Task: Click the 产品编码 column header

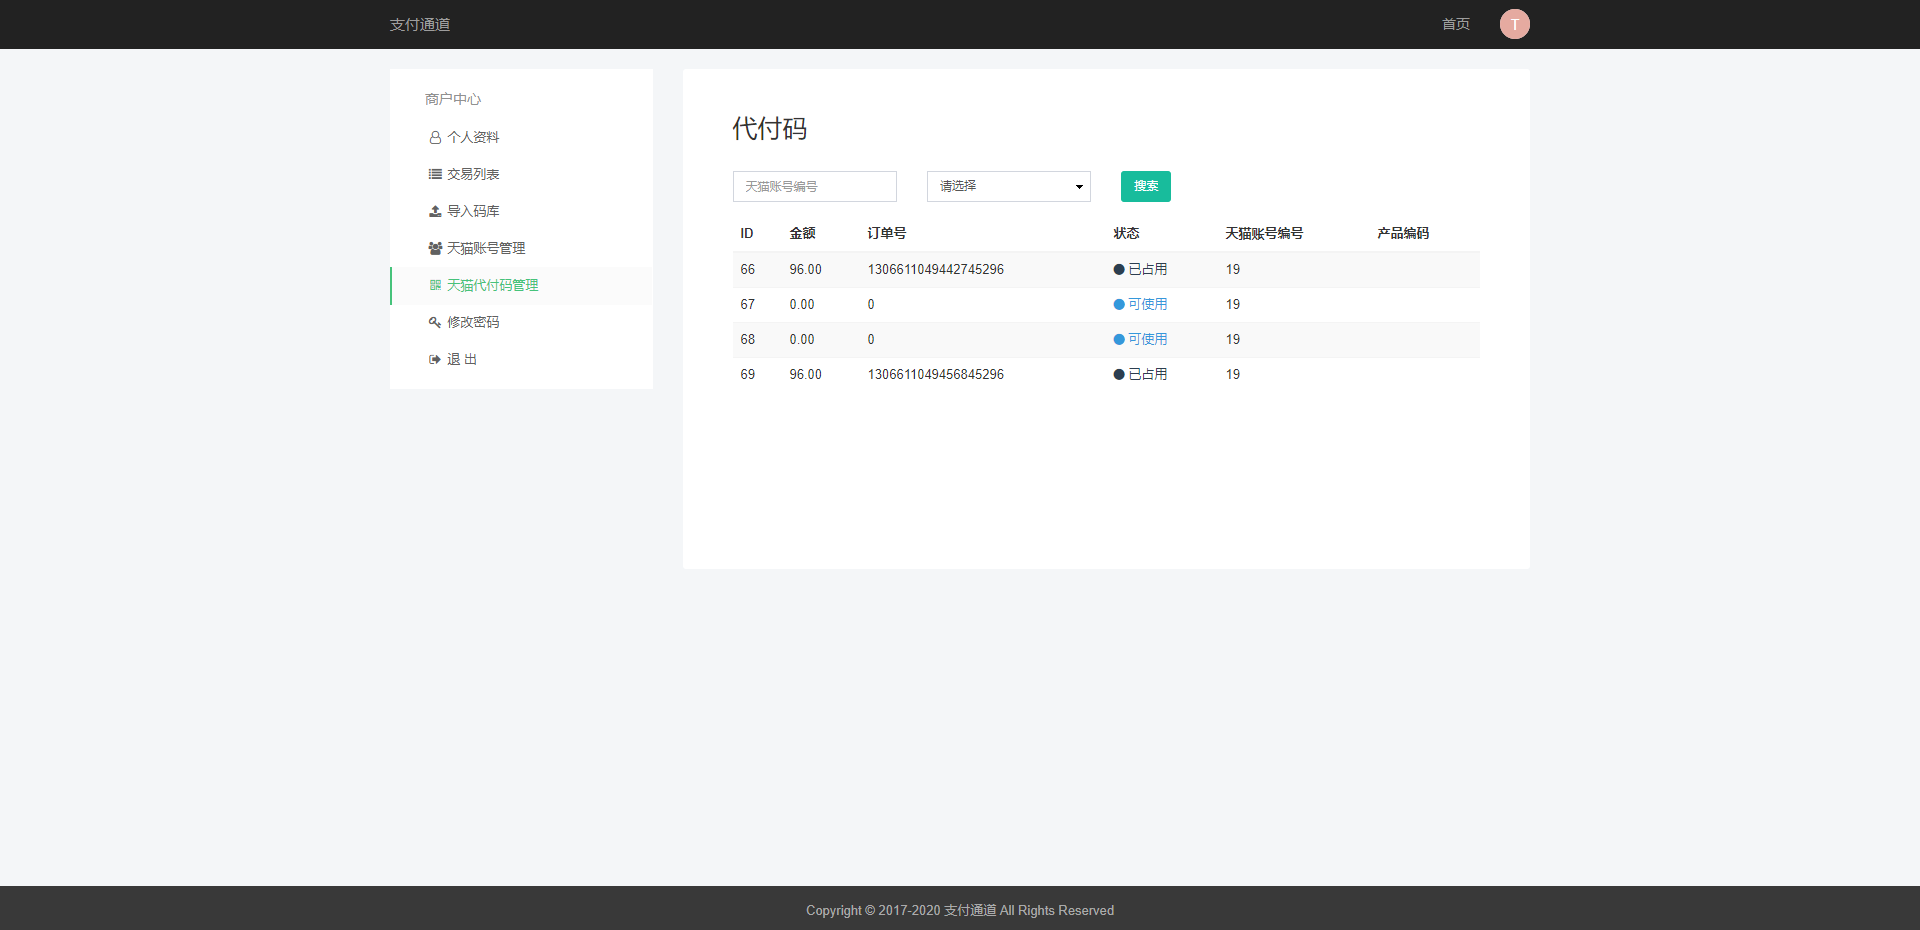Action: pyautogui.click(x=1402, y=233)
